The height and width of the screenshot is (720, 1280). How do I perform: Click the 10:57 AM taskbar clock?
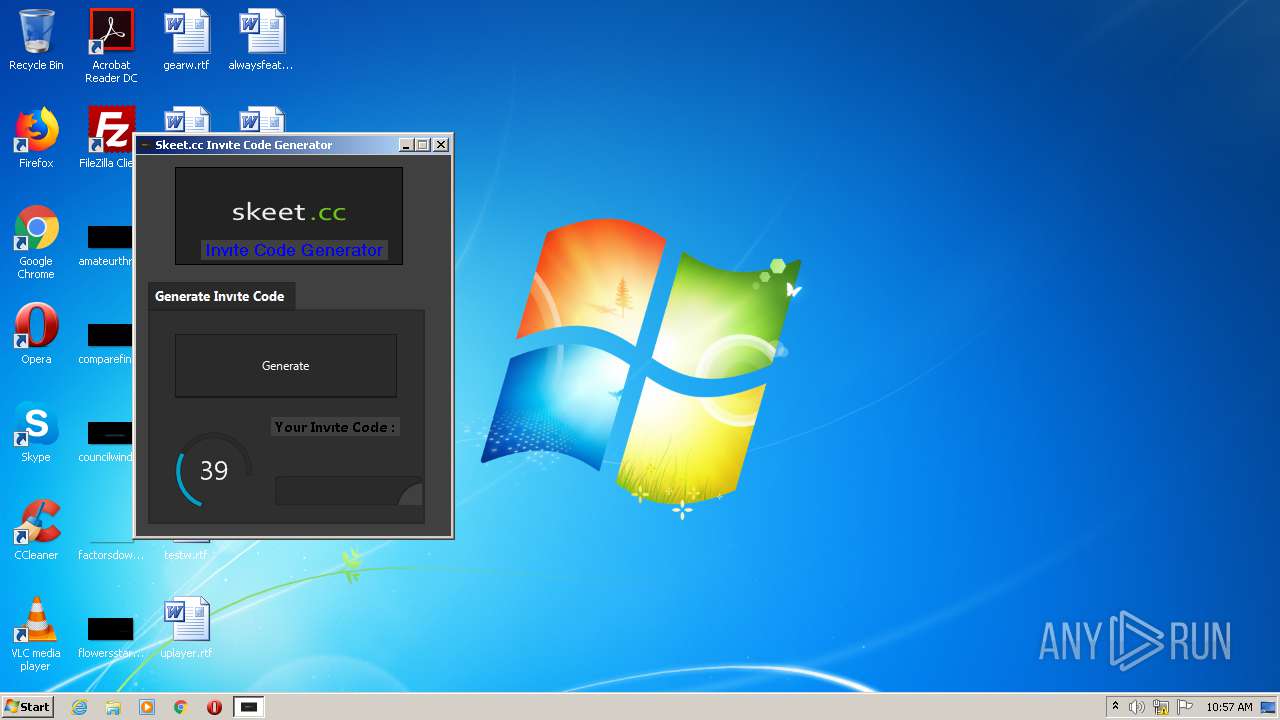coord(1229,707)
